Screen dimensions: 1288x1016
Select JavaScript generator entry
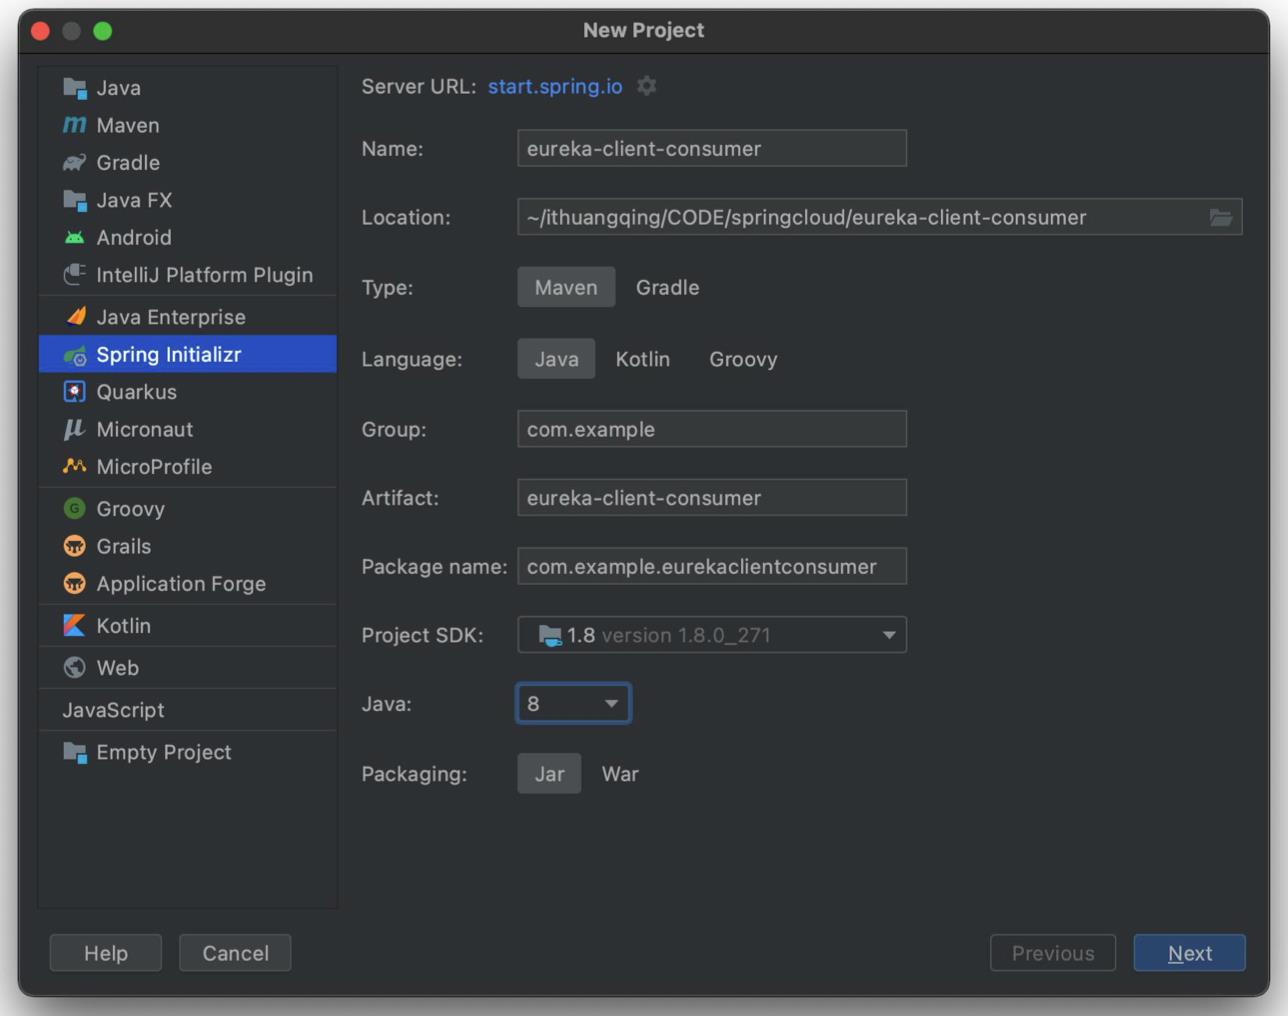point(187,710)
